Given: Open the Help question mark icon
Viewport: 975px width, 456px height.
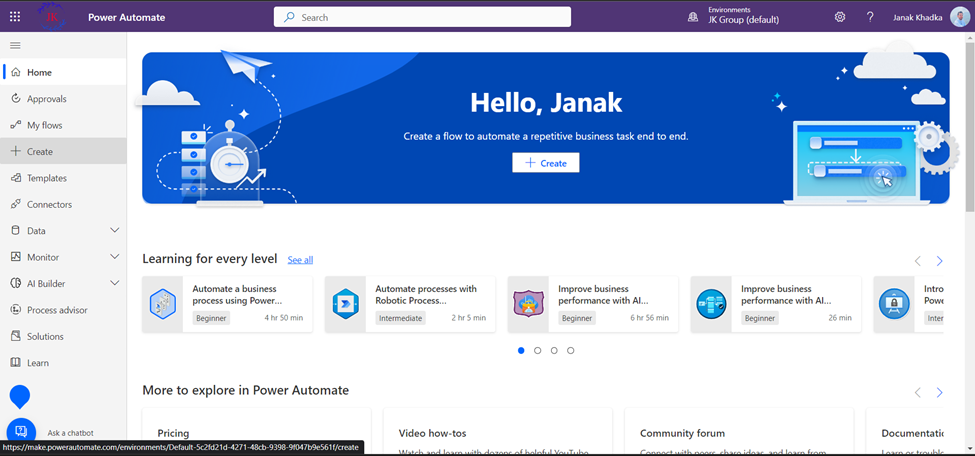Looking at the screenshot, I should click(871, 17).
